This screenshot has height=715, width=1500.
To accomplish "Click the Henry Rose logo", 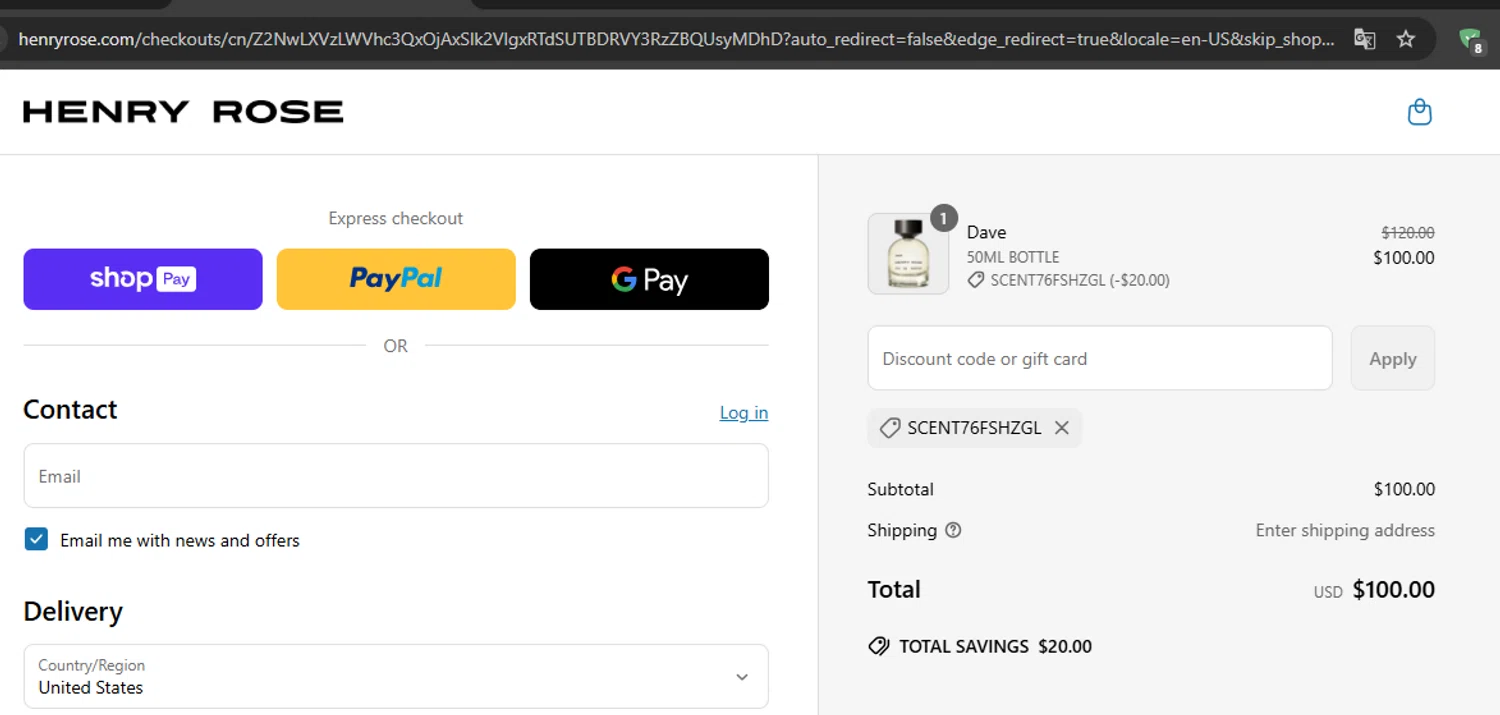I will (x=183, y=112).
